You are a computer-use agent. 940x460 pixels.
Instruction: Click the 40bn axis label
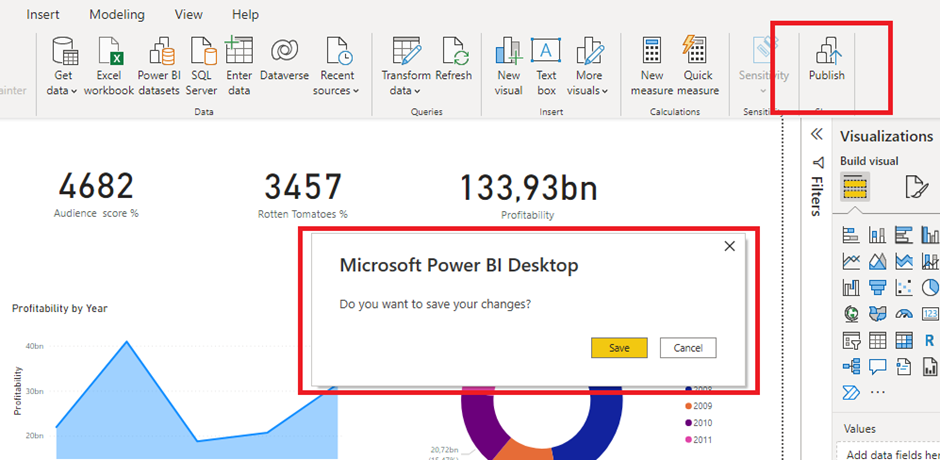(x=34, y=346)
